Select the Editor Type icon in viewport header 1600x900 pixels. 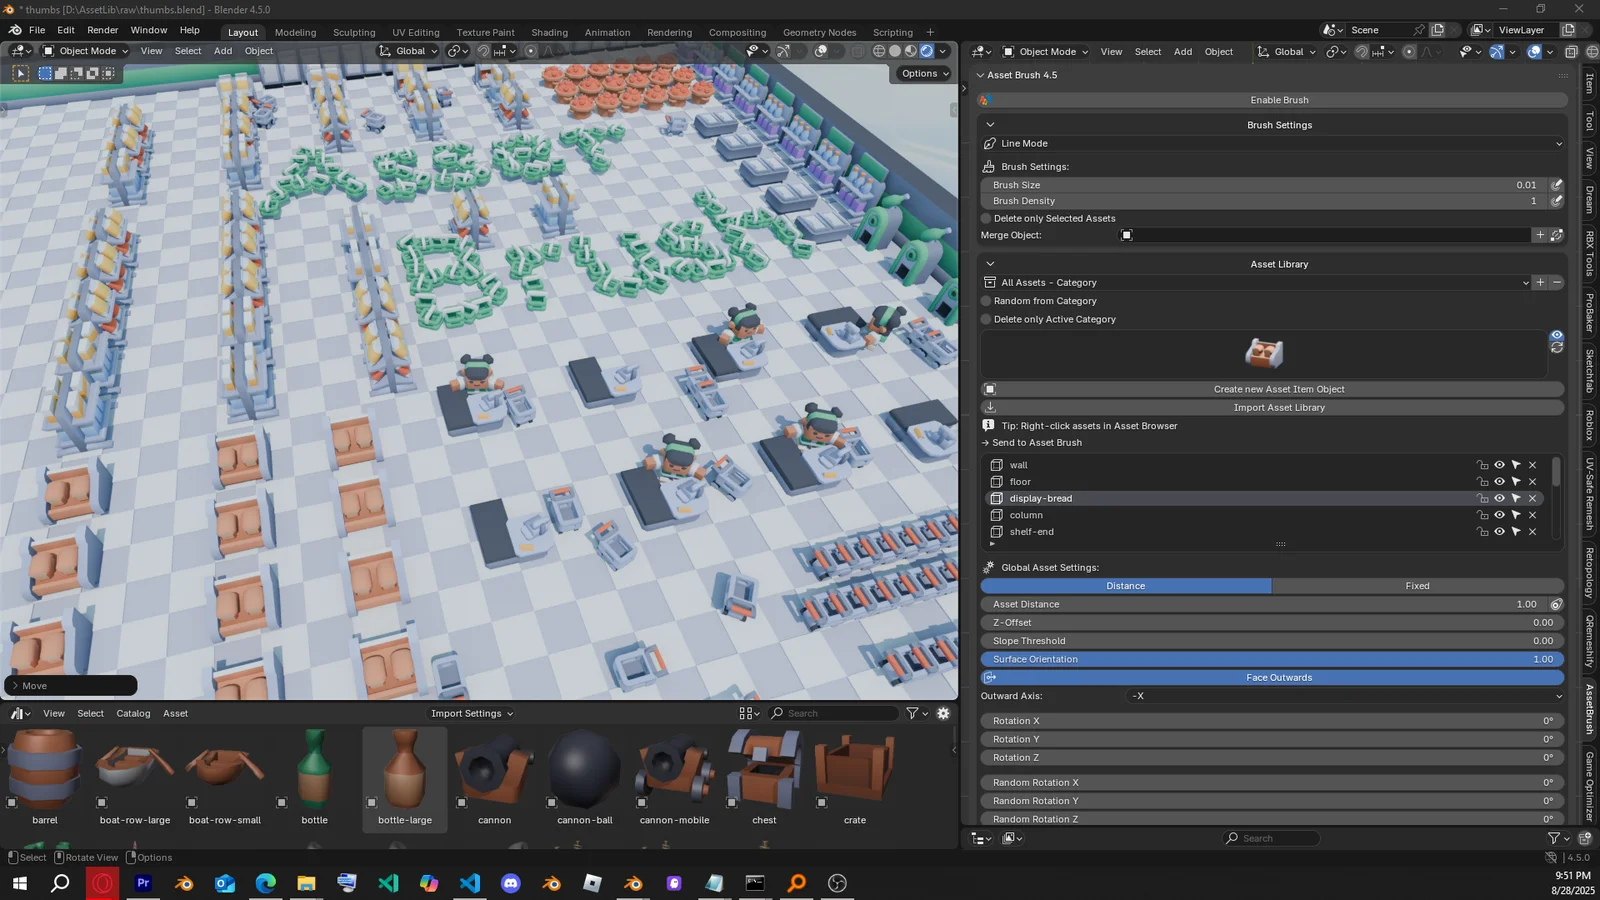coord(17,51)
